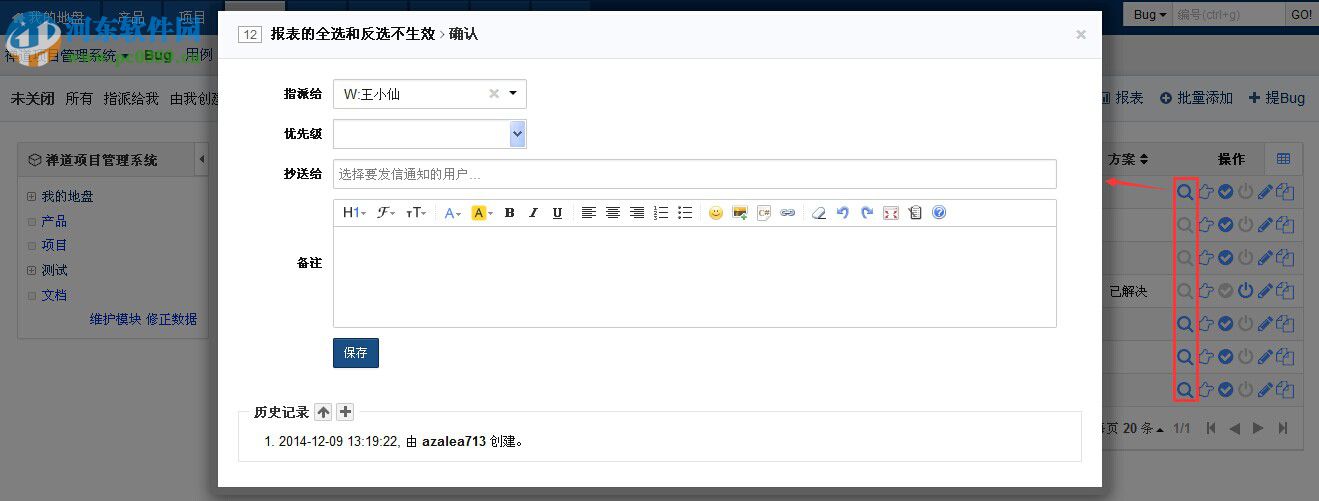Insert an image into the remark
This screenshot has height=501, width=1319.
point(740,213)
